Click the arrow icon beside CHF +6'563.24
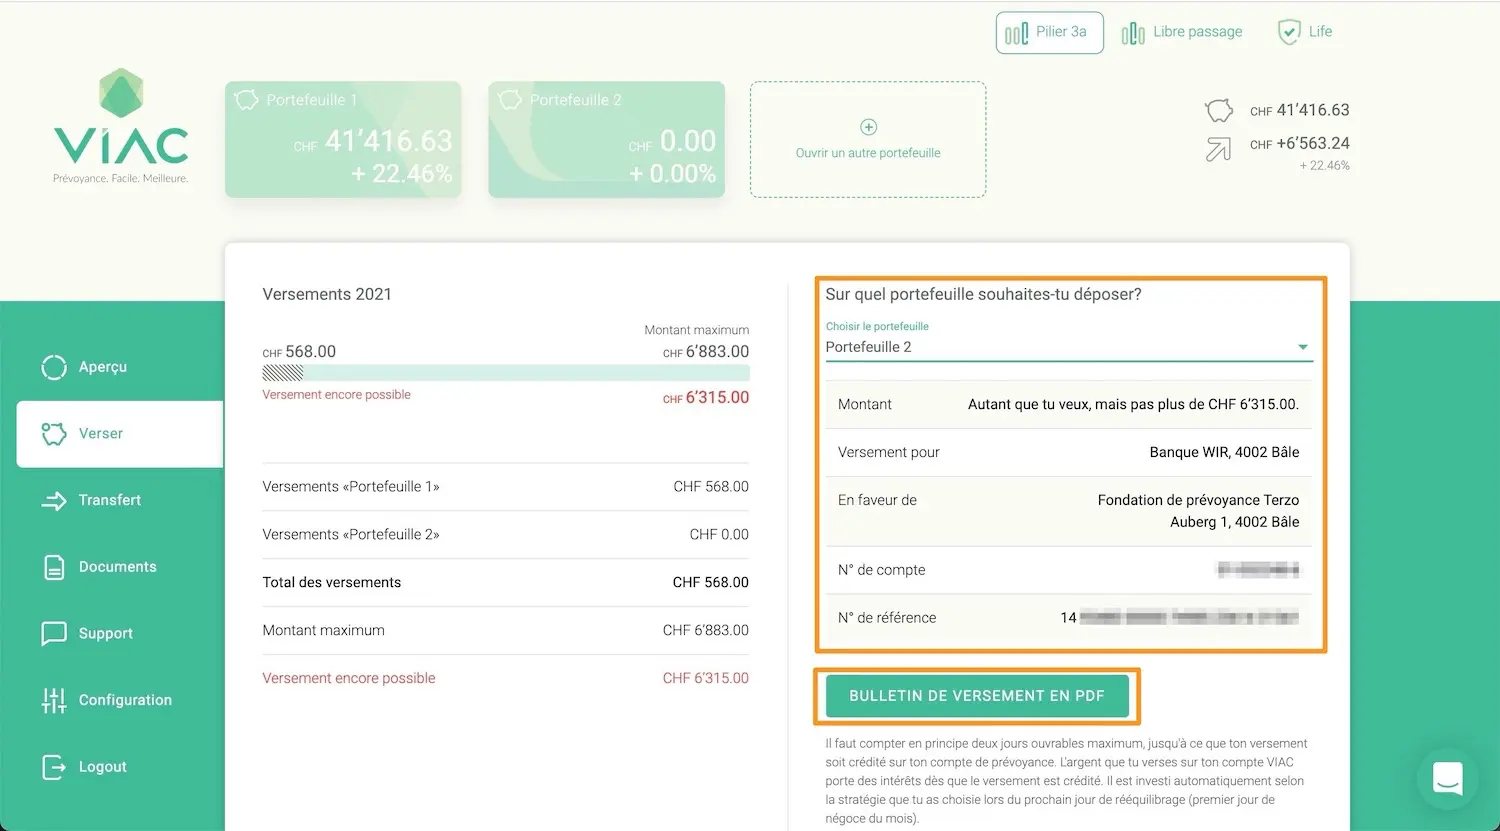The height and width of the screenshot is (831, 1500). pyautogui.click(x=1218, y=150)
